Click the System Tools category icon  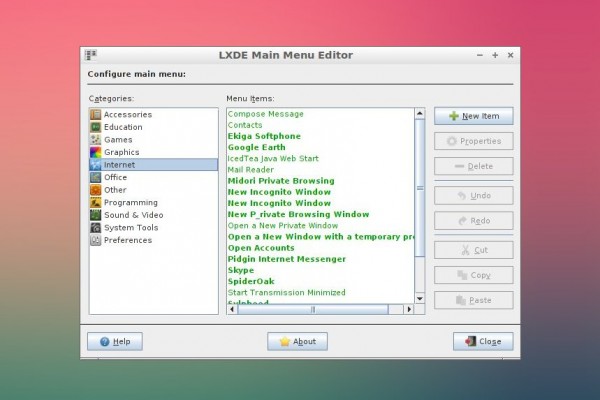pyautogui.click(x=96, y=227)
